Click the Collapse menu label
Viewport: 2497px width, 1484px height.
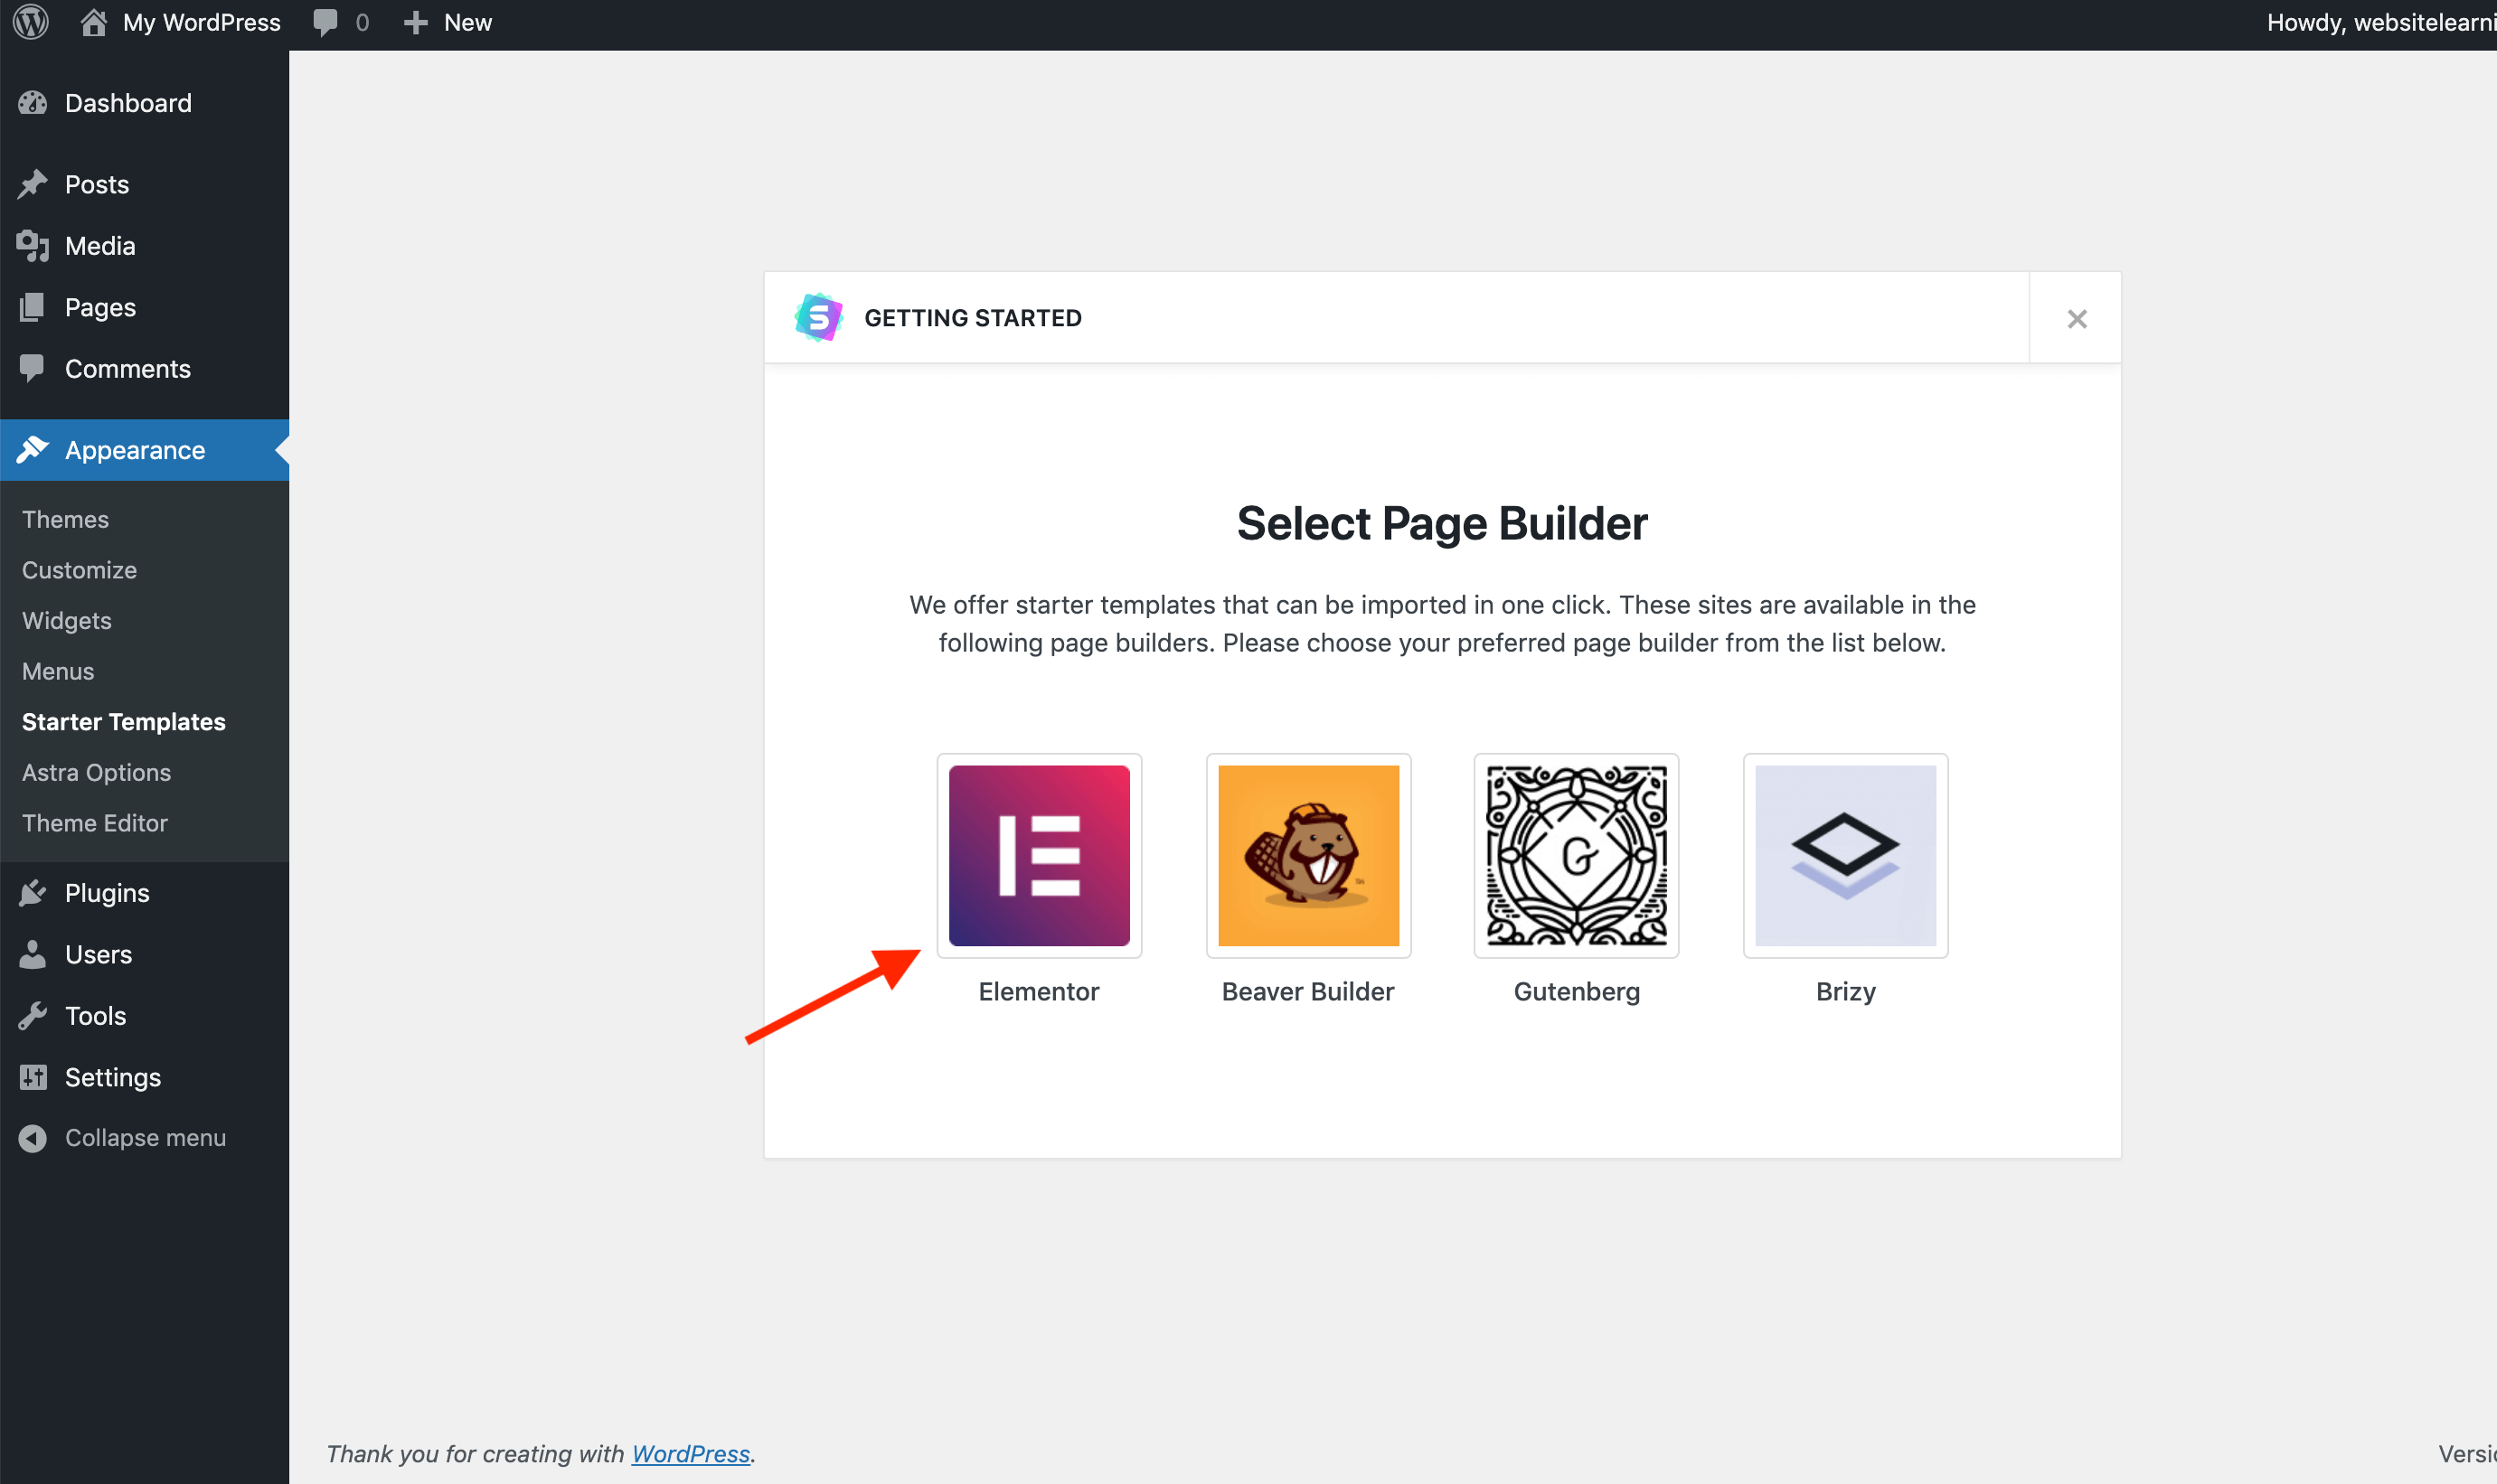(146, 1138)
